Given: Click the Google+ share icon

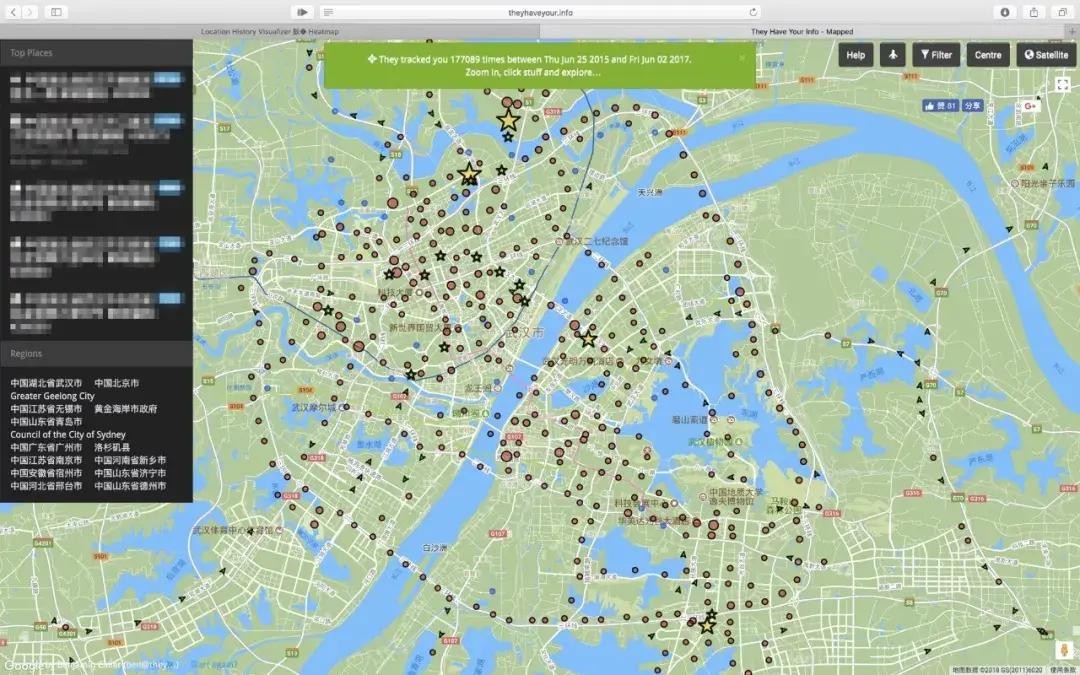Looking at the screenshot, I should (1029, 106).
